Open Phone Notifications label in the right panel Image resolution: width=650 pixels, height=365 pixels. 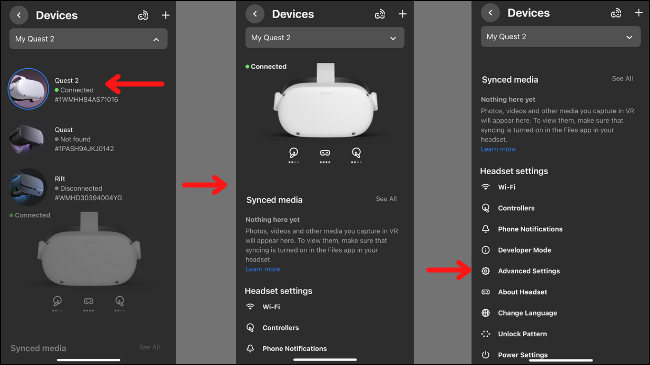pos(530,229)
